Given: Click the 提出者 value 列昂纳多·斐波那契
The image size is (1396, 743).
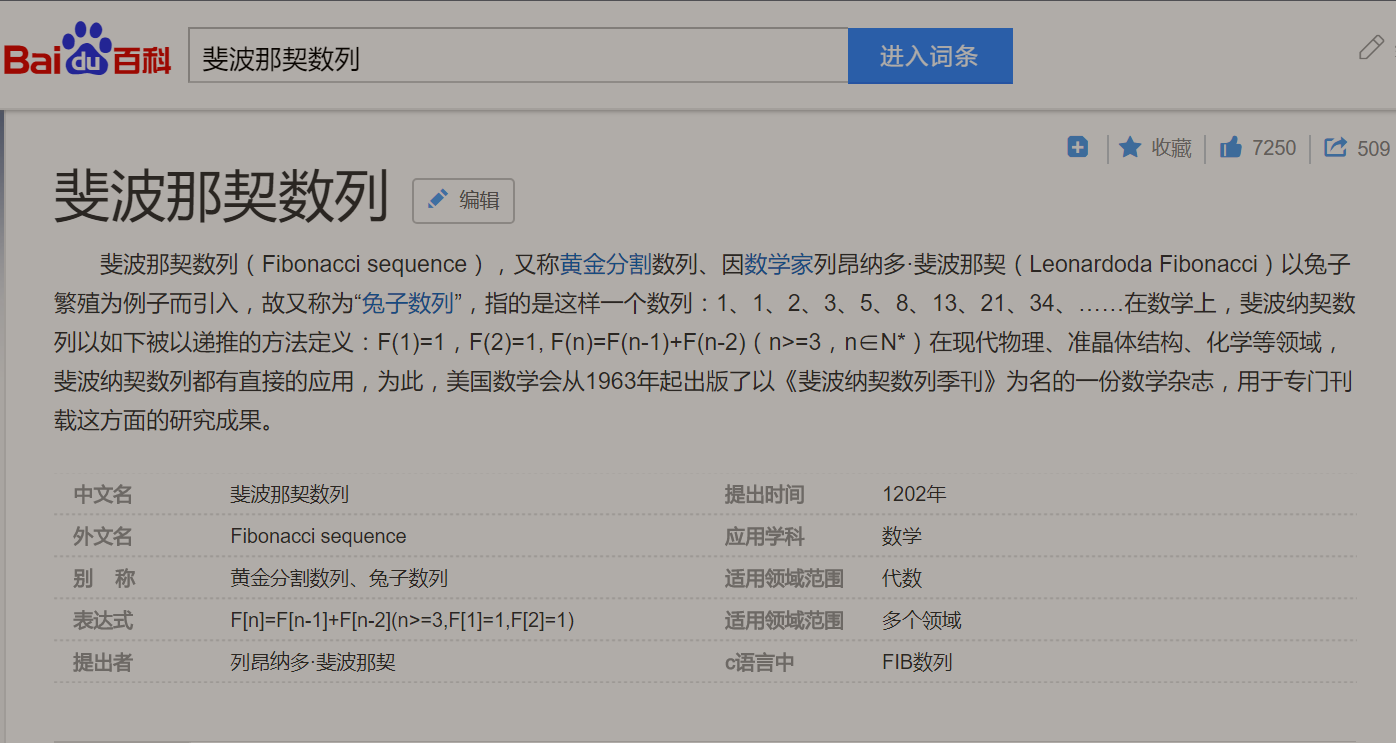Looking at the screenshot, I should click(313, 662).
